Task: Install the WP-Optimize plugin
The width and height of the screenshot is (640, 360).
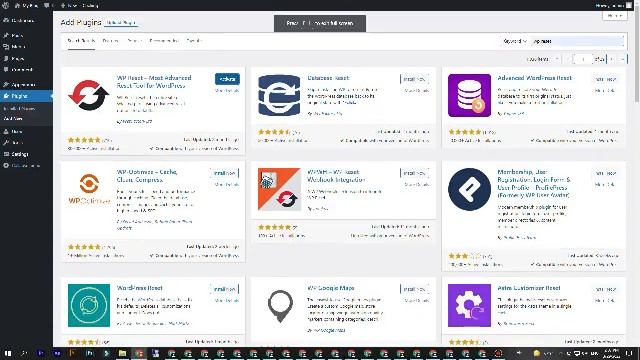Action: click(224, 173)
